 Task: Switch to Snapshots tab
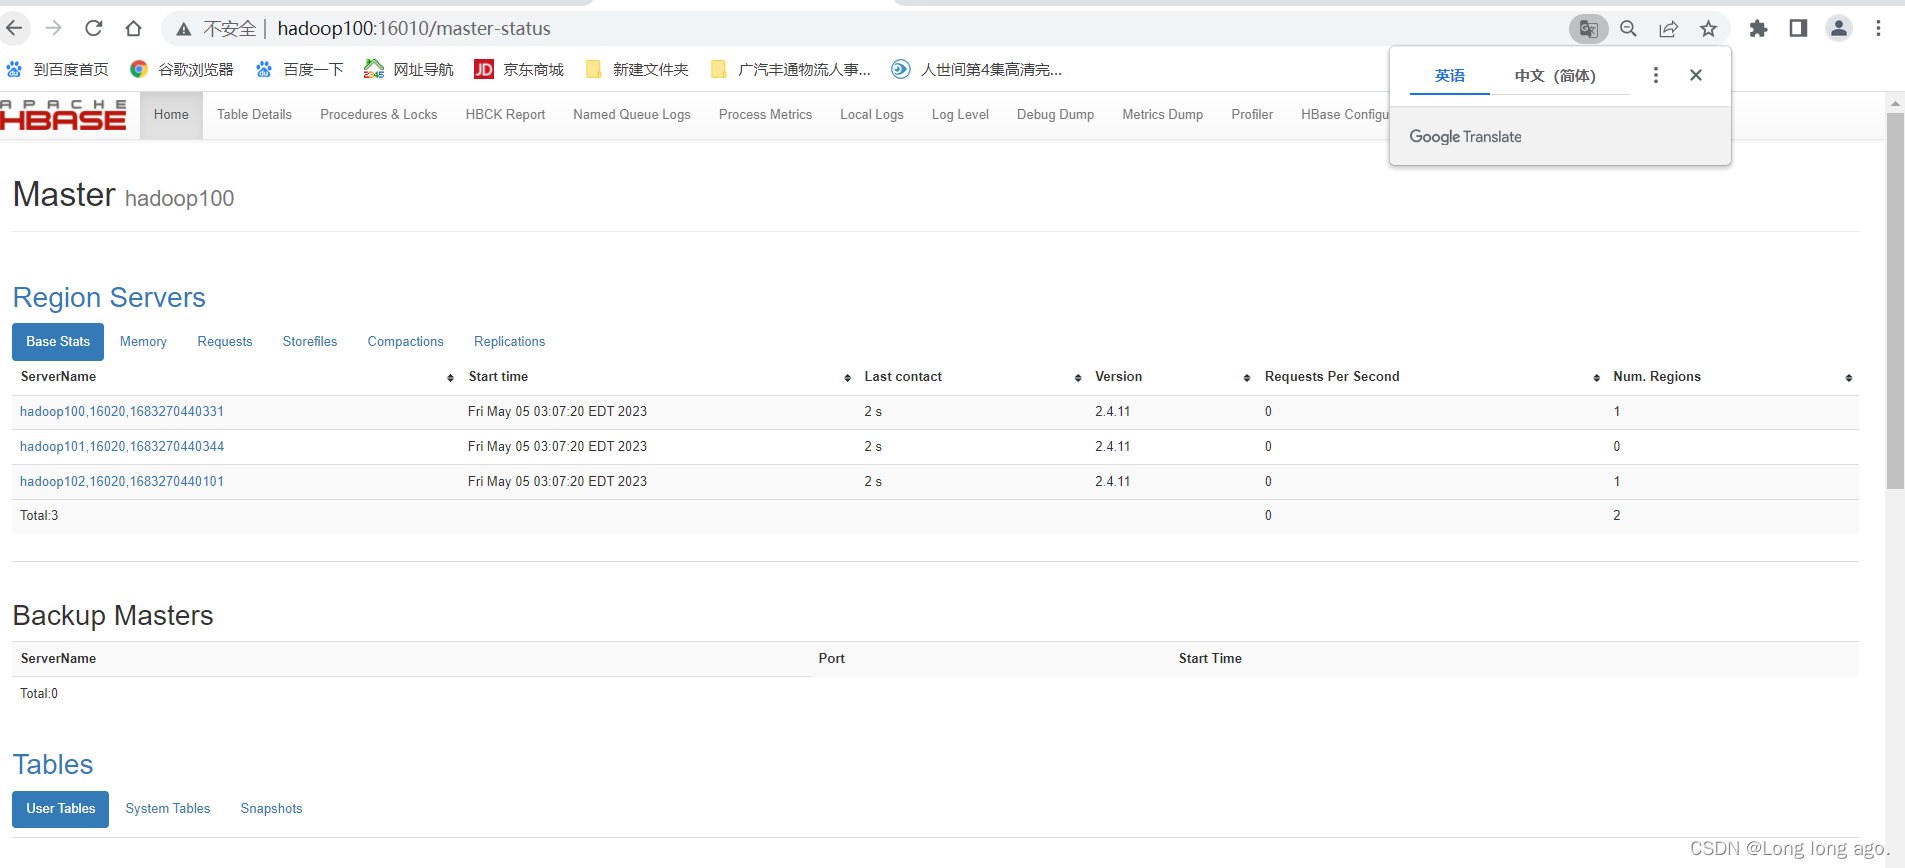coord(271,809)
